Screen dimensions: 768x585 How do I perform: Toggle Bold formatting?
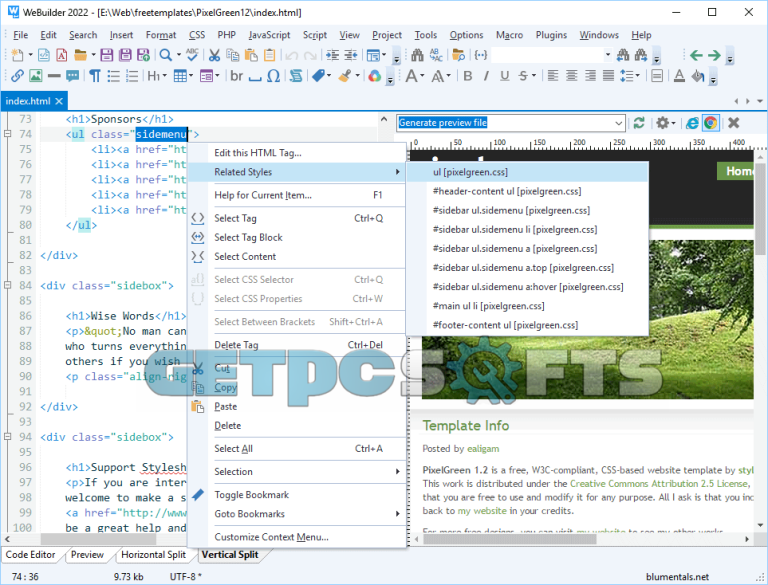[468, 76]
